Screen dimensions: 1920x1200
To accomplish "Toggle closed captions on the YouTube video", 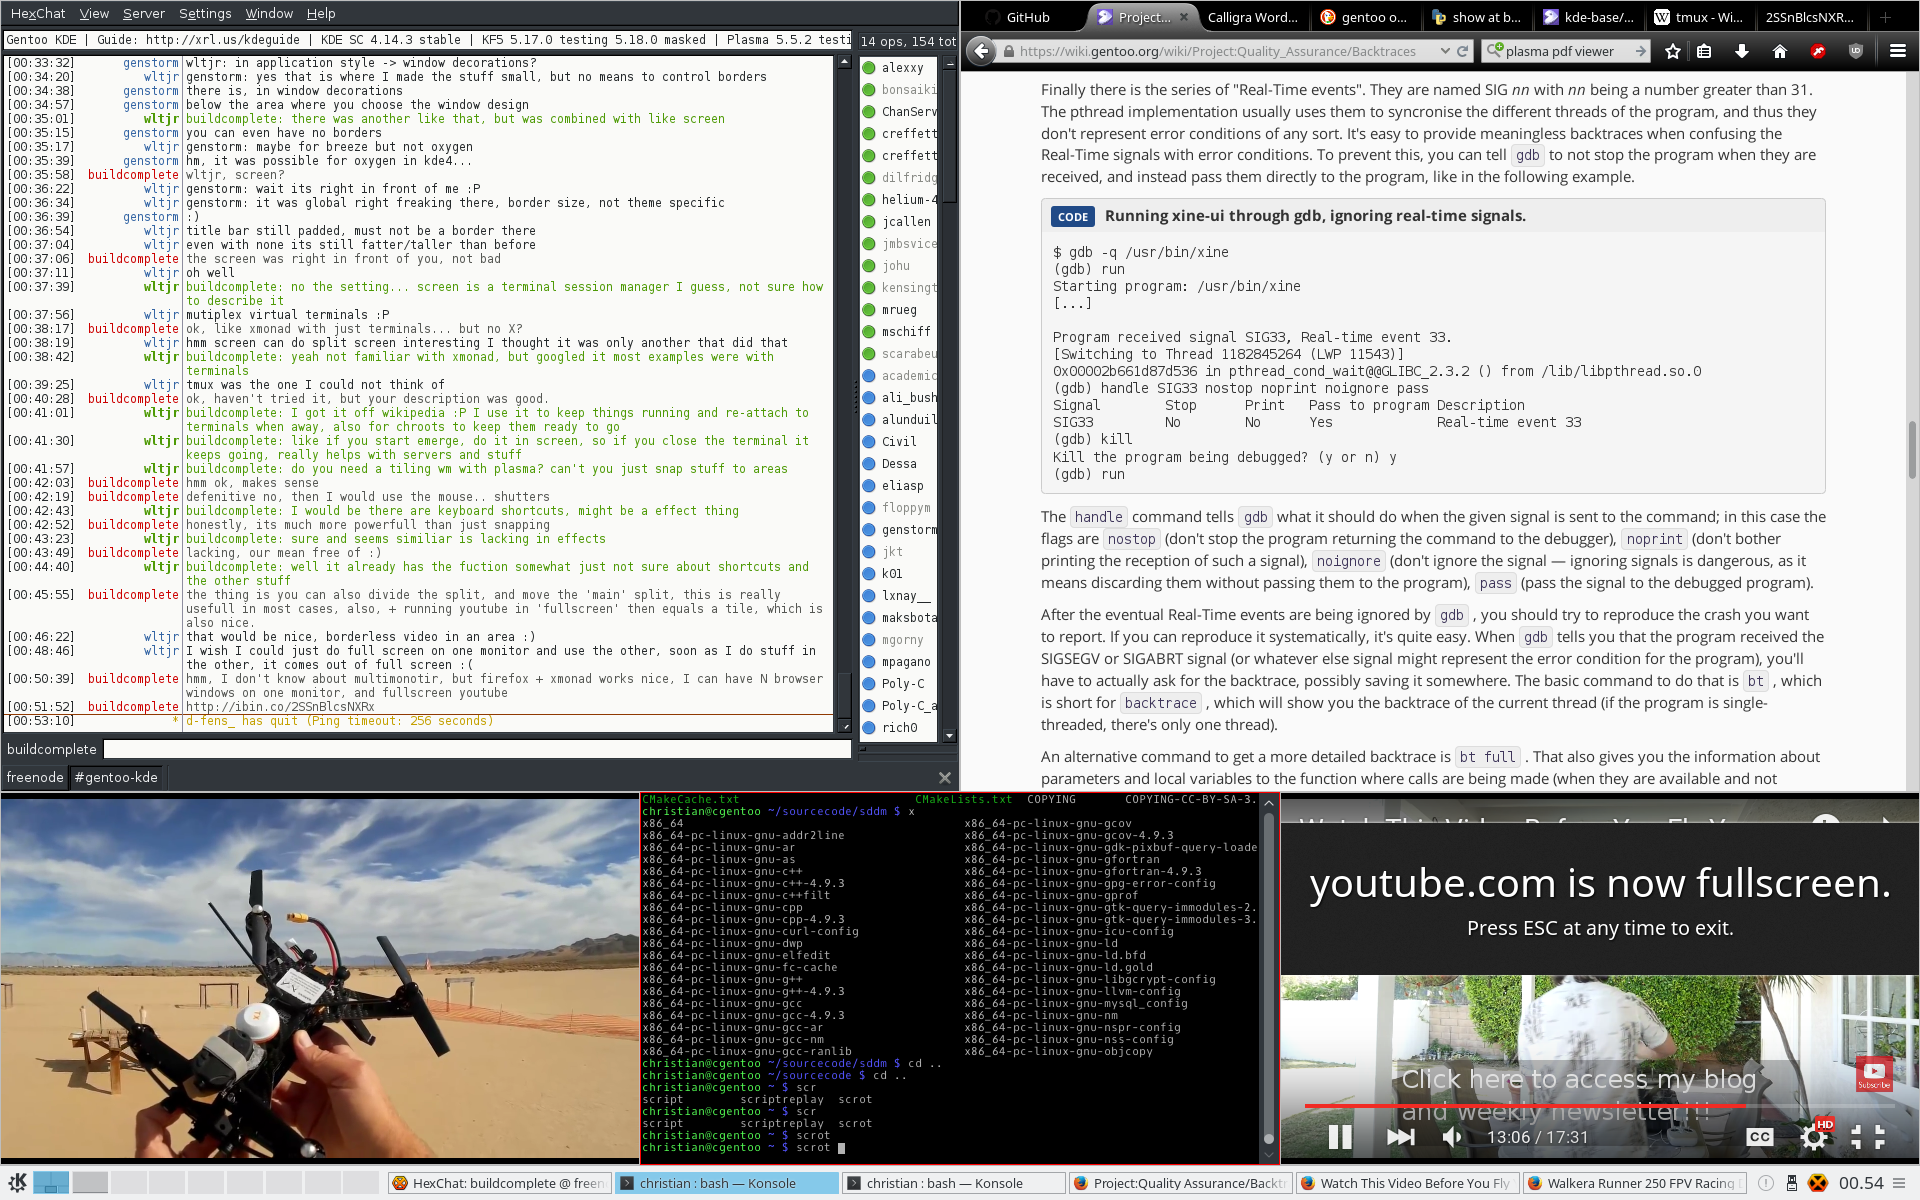I will point(1760,1137).
